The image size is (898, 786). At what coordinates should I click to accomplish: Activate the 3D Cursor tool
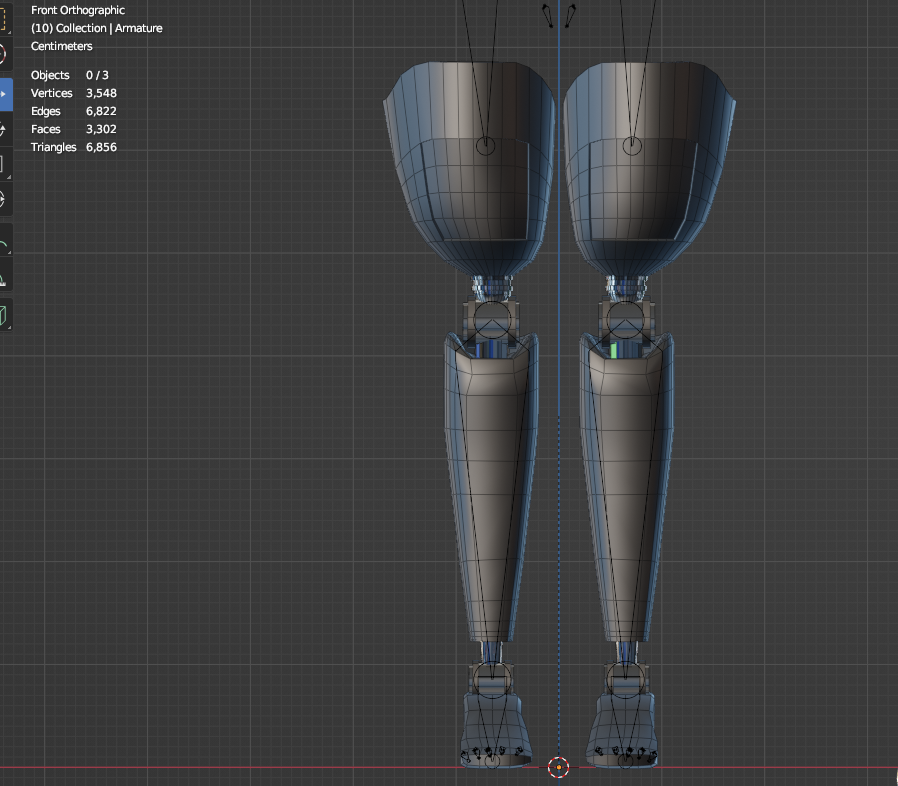pyautogui.click(x=3, y=54)
